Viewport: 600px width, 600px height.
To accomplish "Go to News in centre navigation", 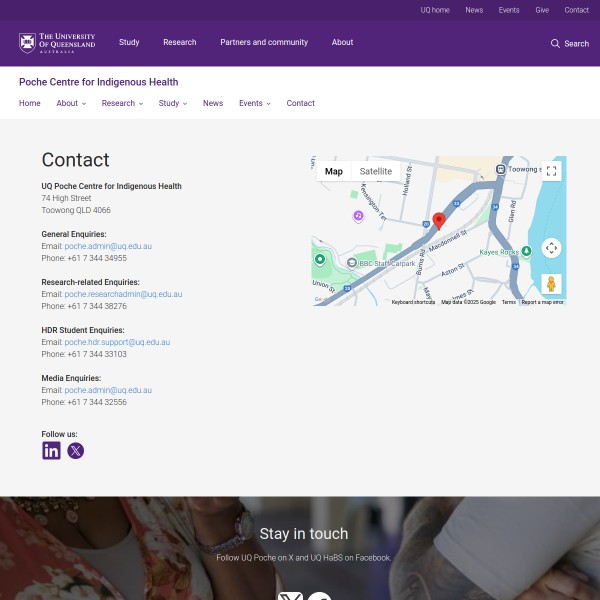I will [x=213, y=103].
